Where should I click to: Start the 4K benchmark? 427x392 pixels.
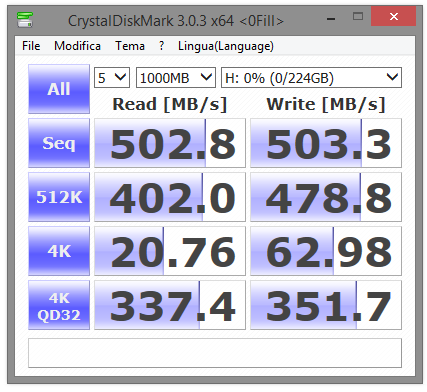point(59,251)
